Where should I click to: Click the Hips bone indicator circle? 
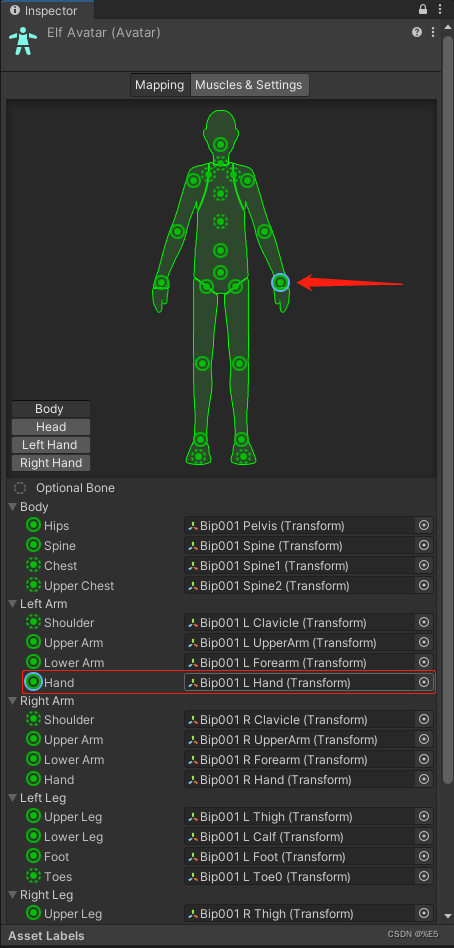pos(34,525)
